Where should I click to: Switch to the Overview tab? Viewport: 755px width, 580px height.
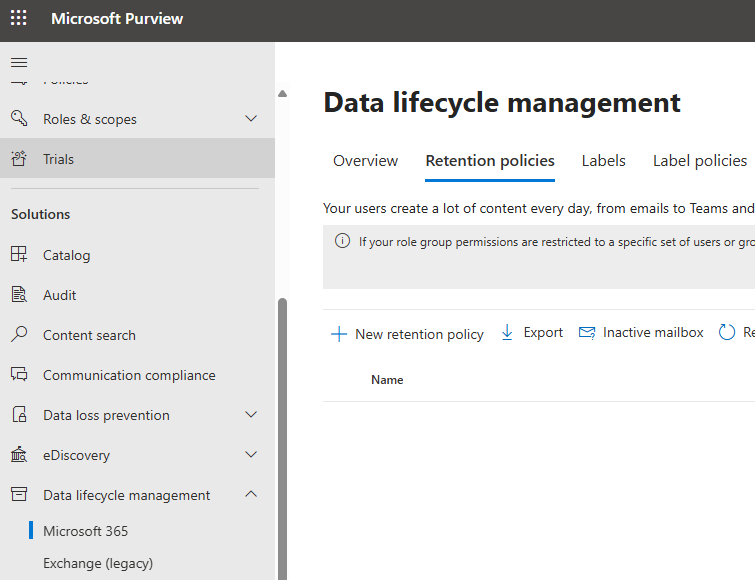coord(365,161)
